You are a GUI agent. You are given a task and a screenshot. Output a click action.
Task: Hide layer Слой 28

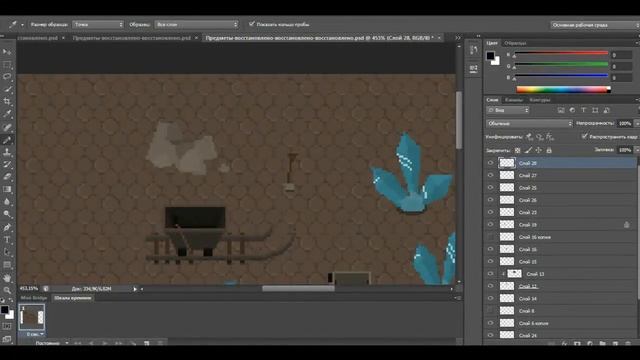[490, 163]
